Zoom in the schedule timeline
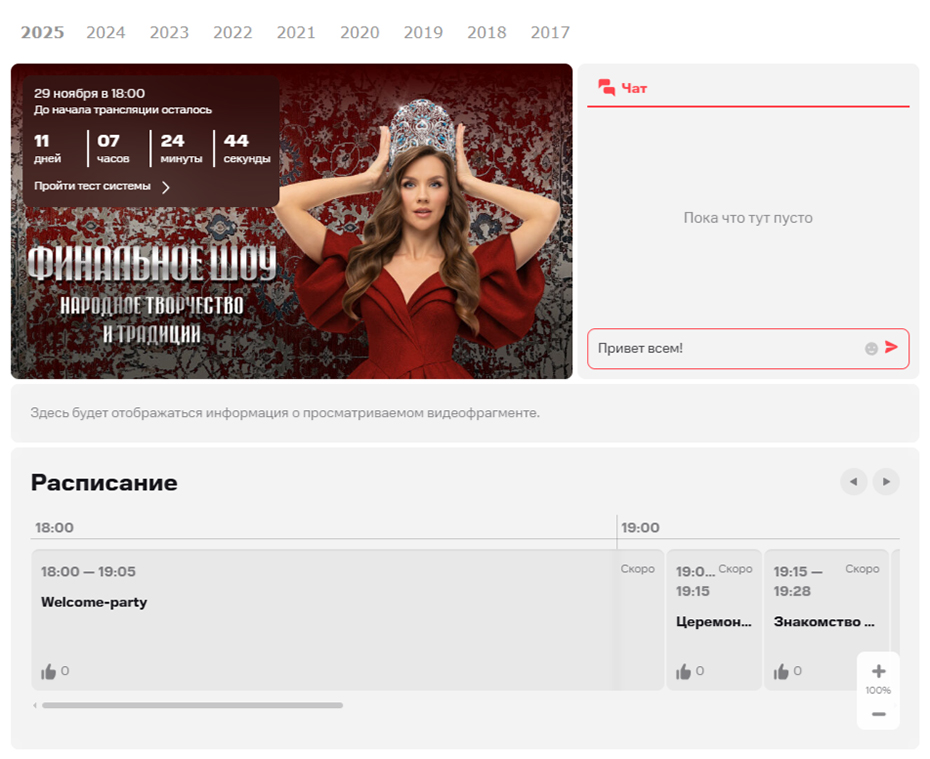The height and width of the screenshot is (759, 930). click(x=878, y=671)
